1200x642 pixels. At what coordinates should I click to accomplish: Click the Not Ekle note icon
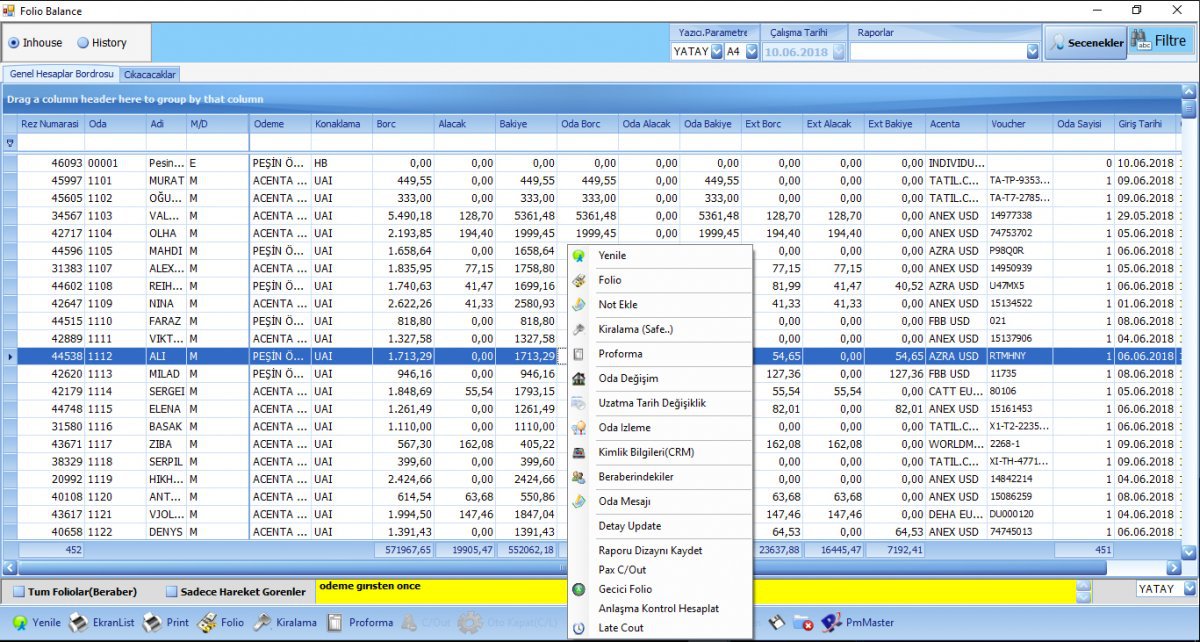point(578,305)
